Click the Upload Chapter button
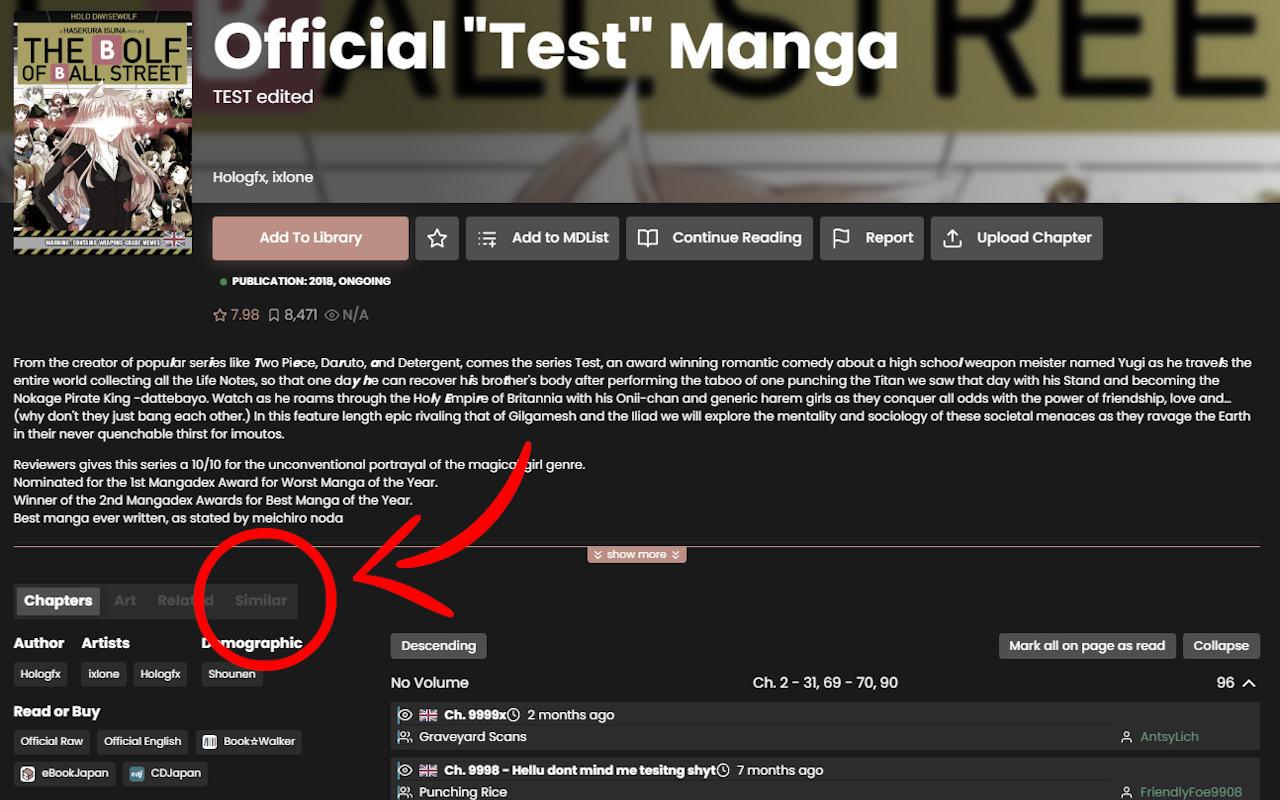The width and height of the screenshot is (1280, 800). tap(1017, 238)
